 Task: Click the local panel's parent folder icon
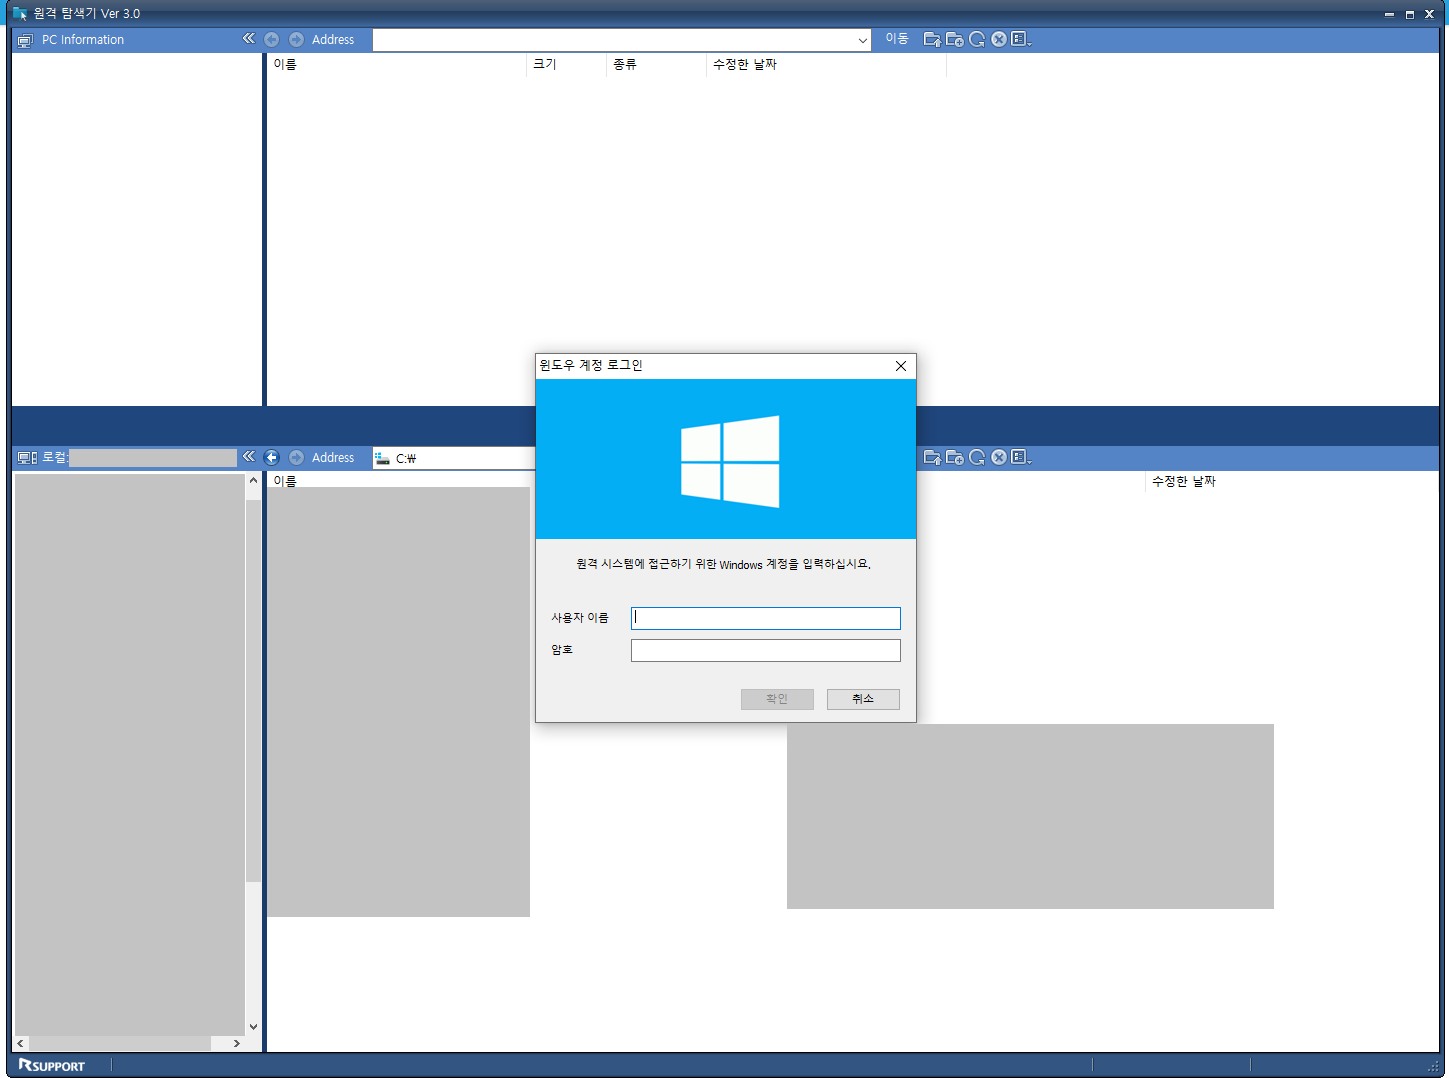click(x=931, y=457)
